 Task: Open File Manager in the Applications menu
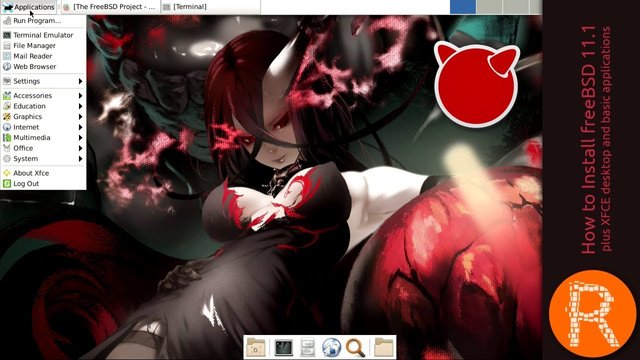43,46
